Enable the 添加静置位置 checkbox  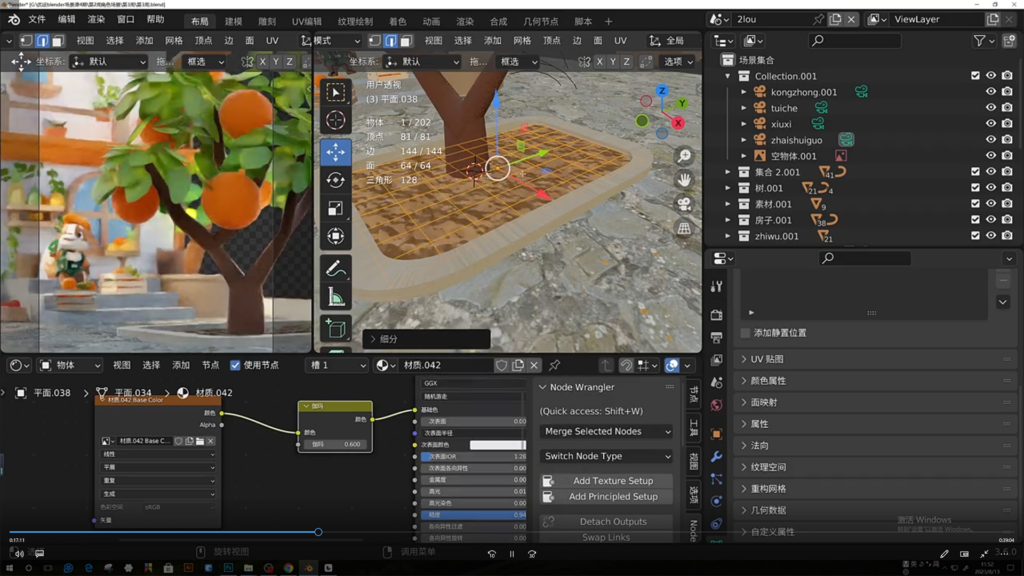[x=746, y=332]
